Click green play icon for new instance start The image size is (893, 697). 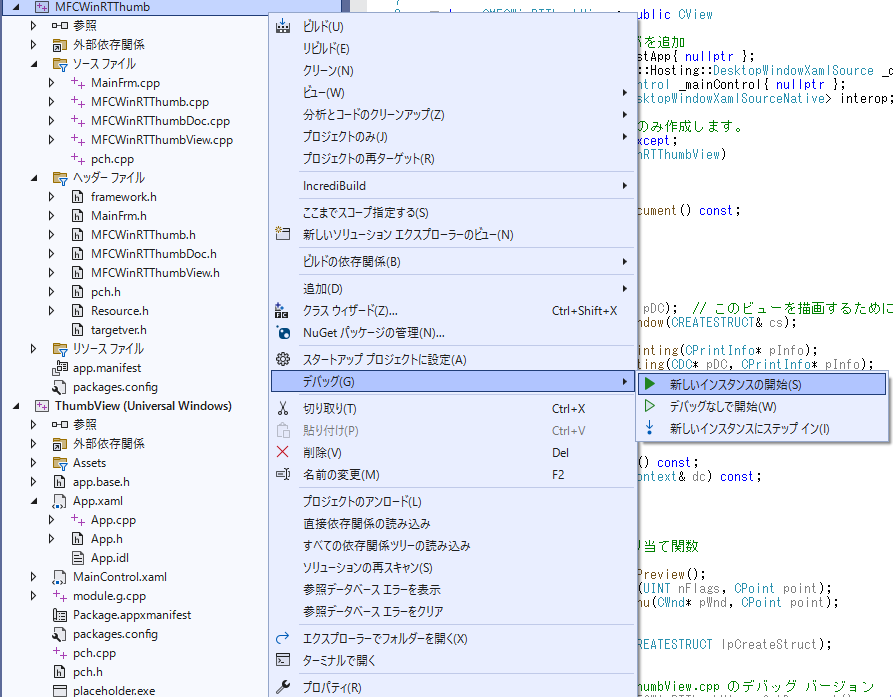(x=650, y=384)
